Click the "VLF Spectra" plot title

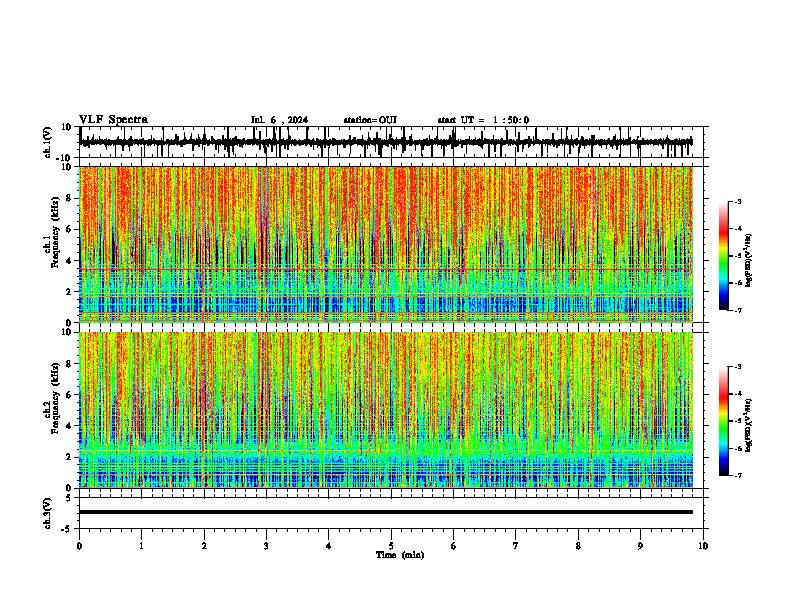coord(113,120)
